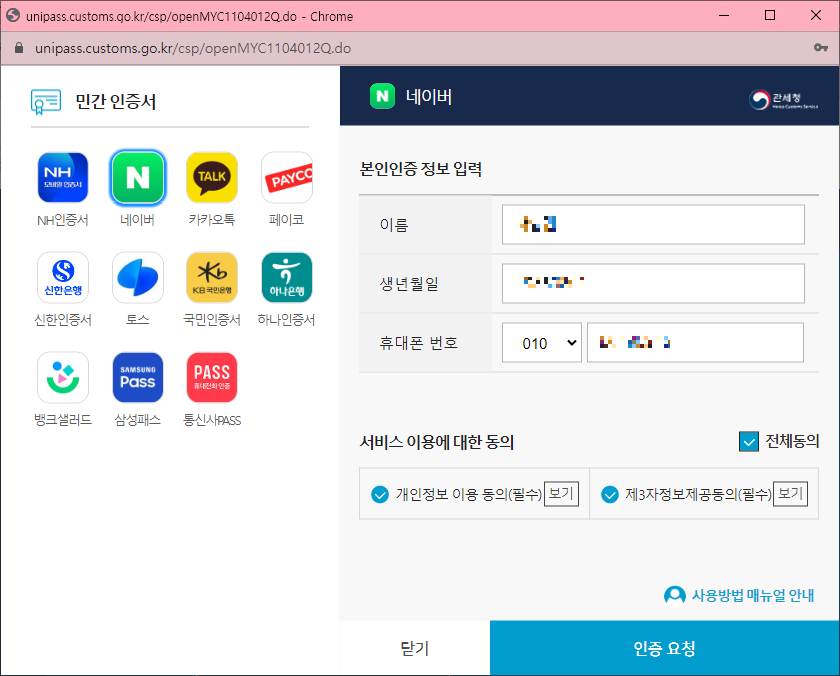Screen dimensions: 840x676
Task: Maximize the Chrome popup window
Action: (770, 16)
